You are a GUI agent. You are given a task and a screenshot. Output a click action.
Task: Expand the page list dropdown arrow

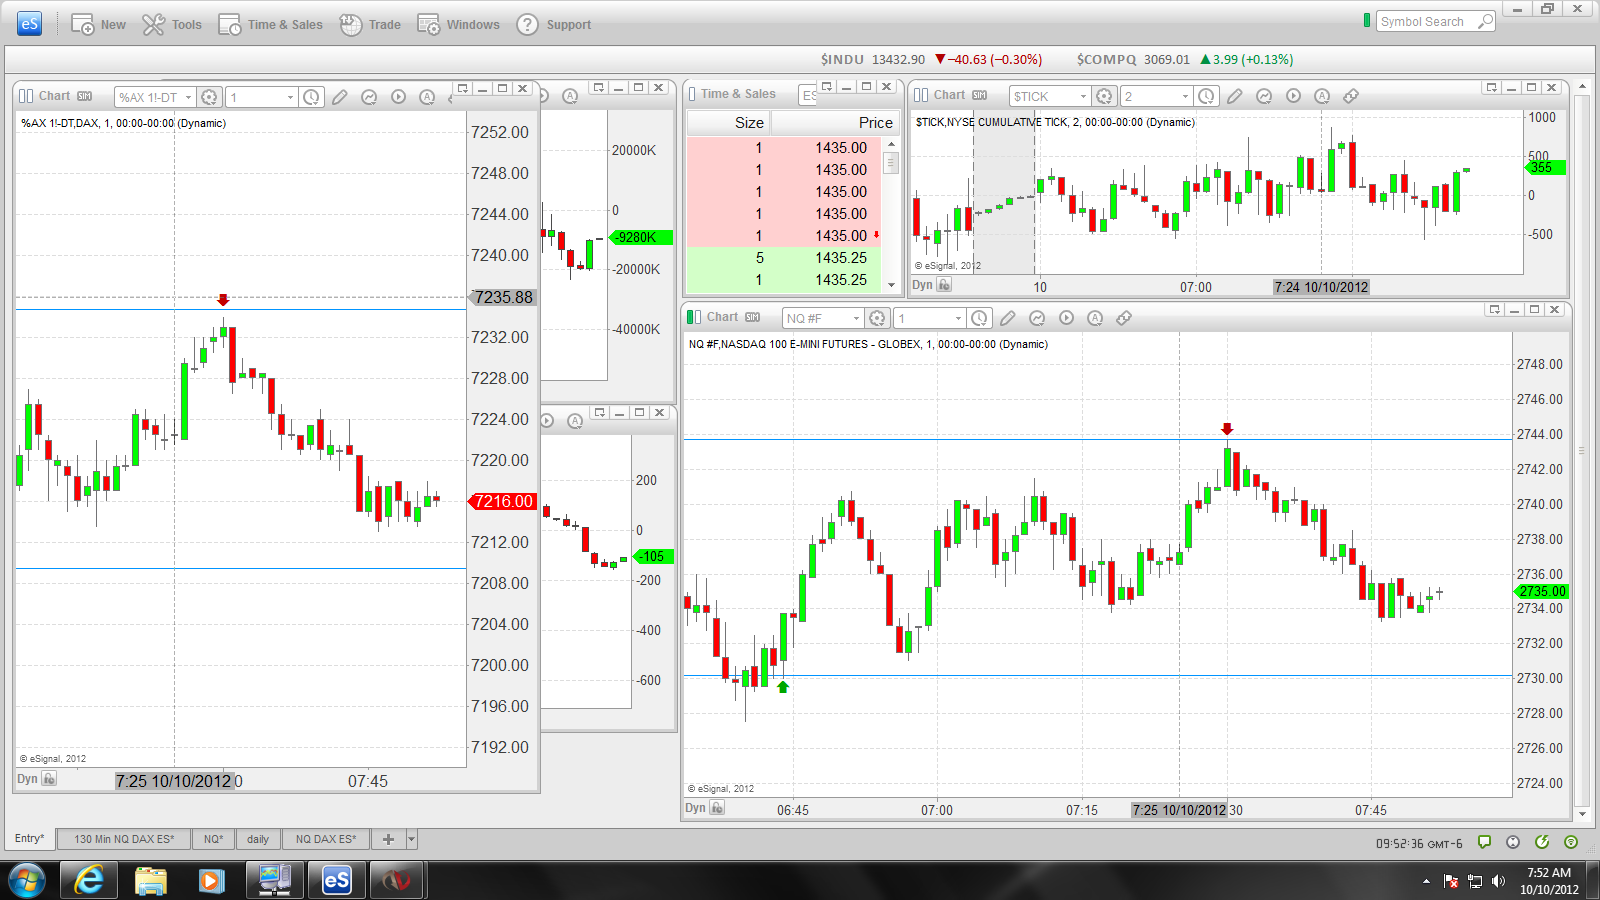(411, 839)
